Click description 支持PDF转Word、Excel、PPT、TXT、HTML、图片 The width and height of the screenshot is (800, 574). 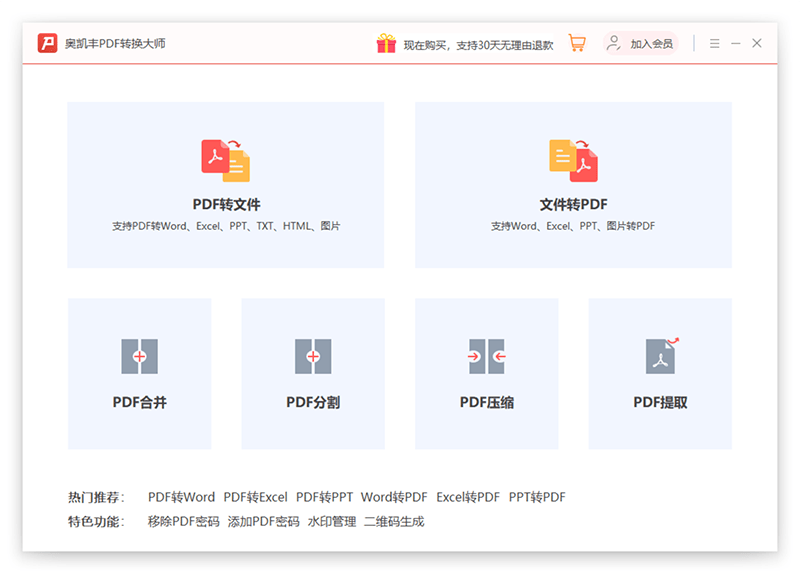[x=226, y=226]
